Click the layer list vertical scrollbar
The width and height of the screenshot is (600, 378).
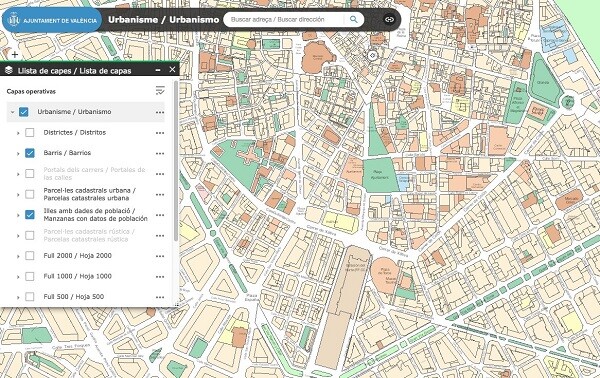click(176, 161)
